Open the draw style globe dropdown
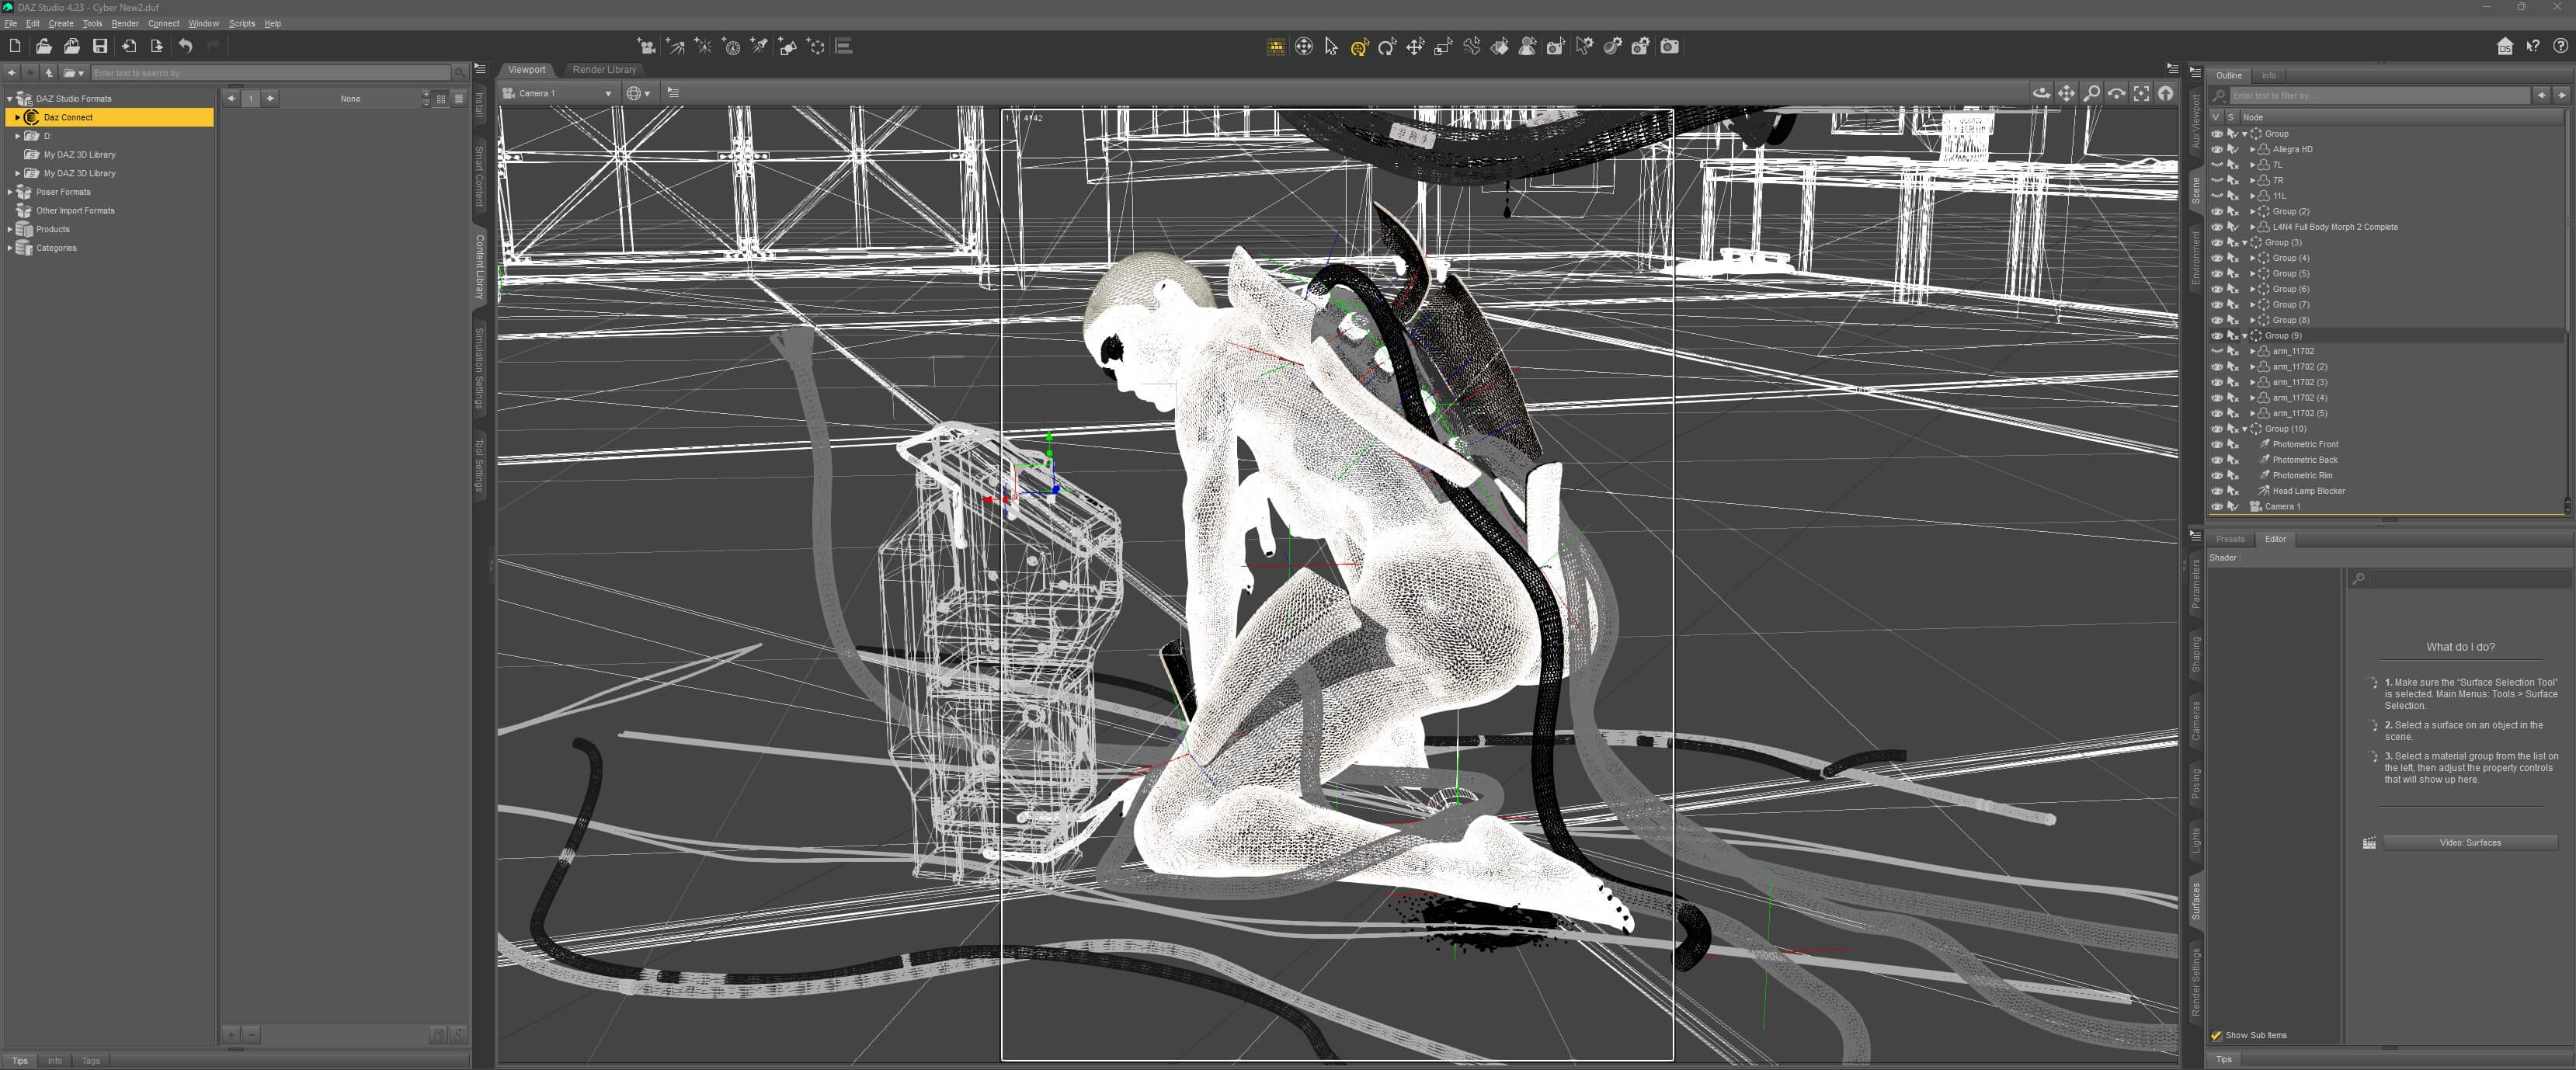 [x=638, y=93]
